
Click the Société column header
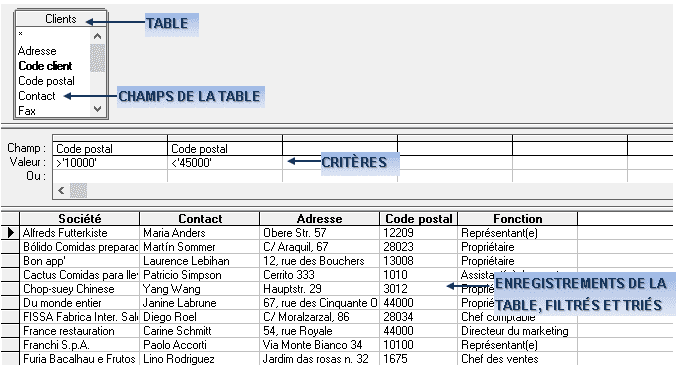coord(80,219)
